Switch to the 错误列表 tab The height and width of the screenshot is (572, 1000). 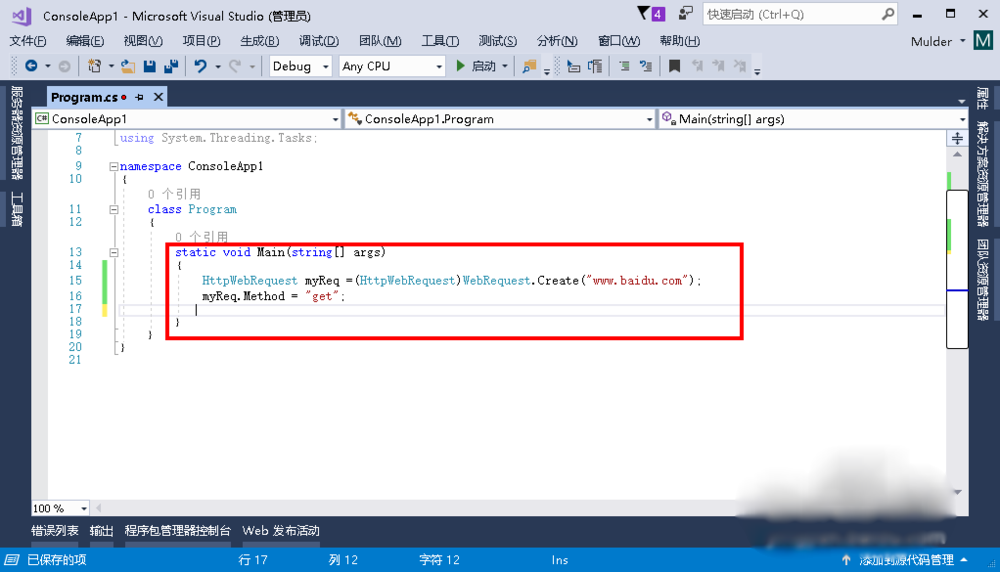[54, 531]
